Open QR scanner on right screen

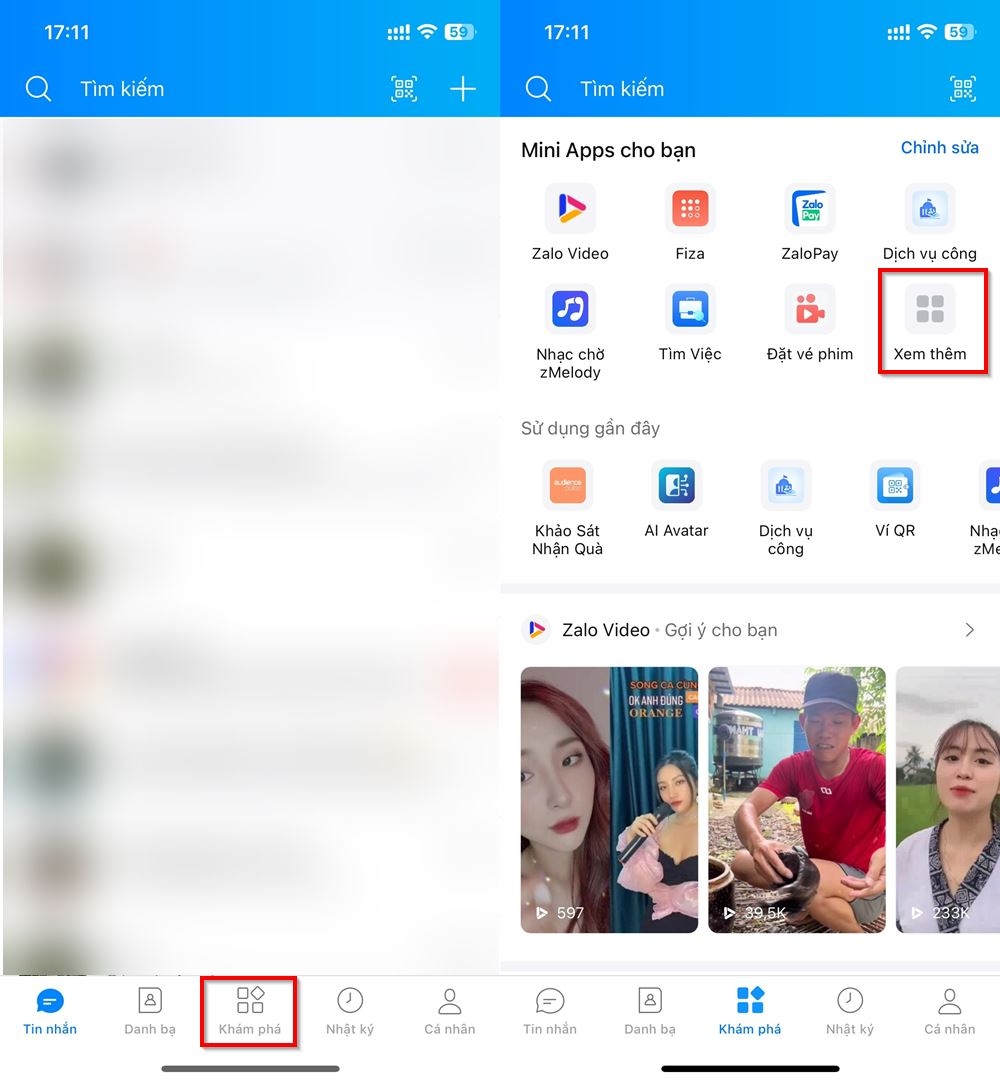coord(963,89)
